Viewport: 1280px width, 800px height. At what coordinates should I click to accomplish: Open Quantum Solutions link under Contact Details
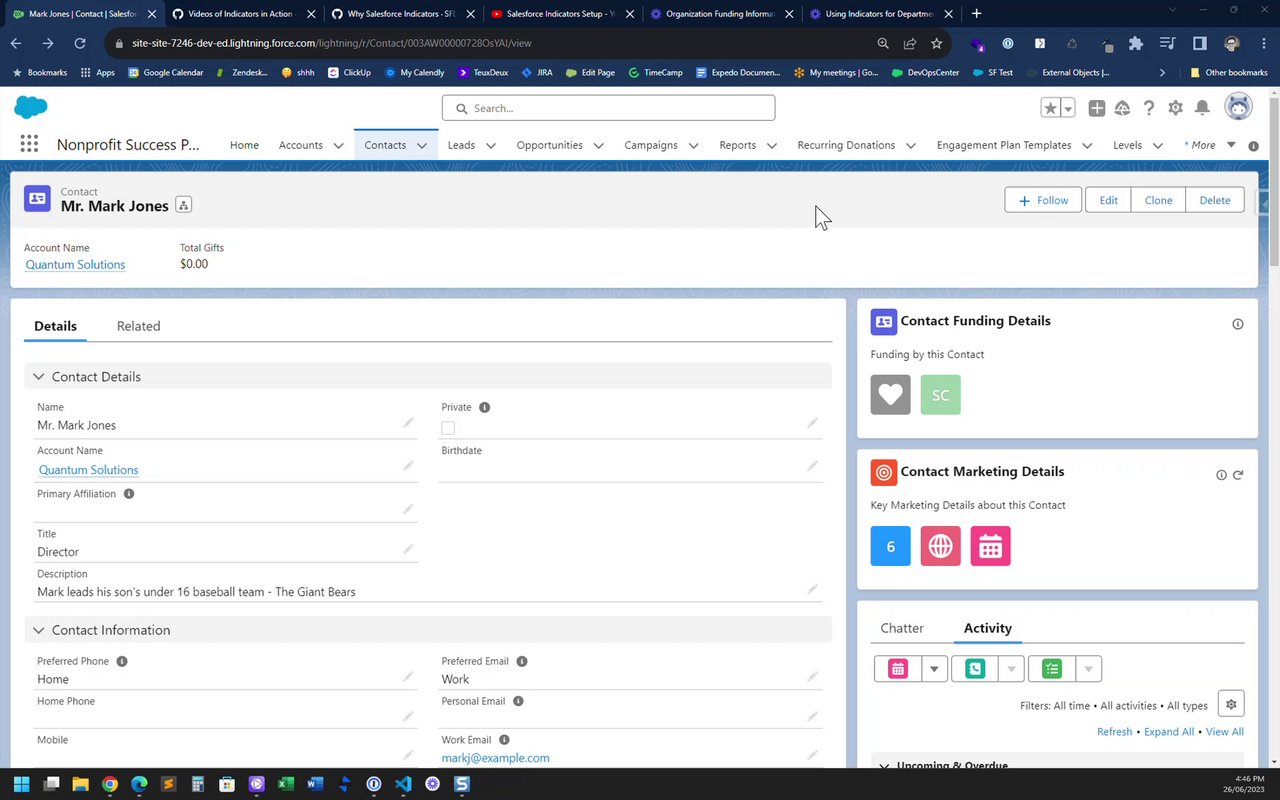point(88,470)
